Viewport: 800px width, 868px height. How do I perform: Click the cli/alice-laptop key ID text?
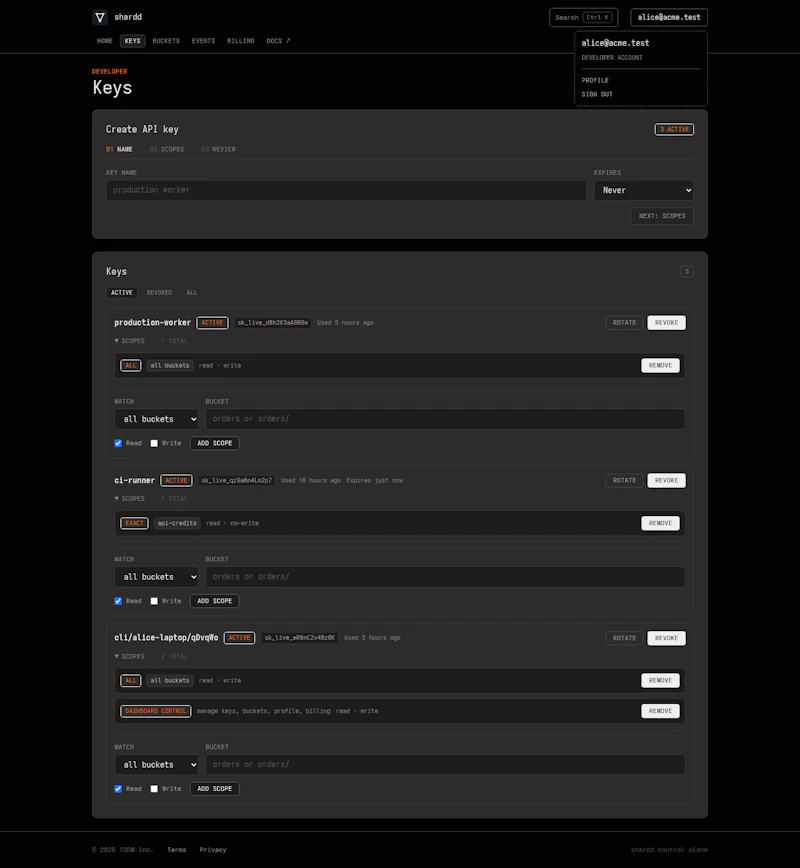pyautogui.click(x=300, y=638)
